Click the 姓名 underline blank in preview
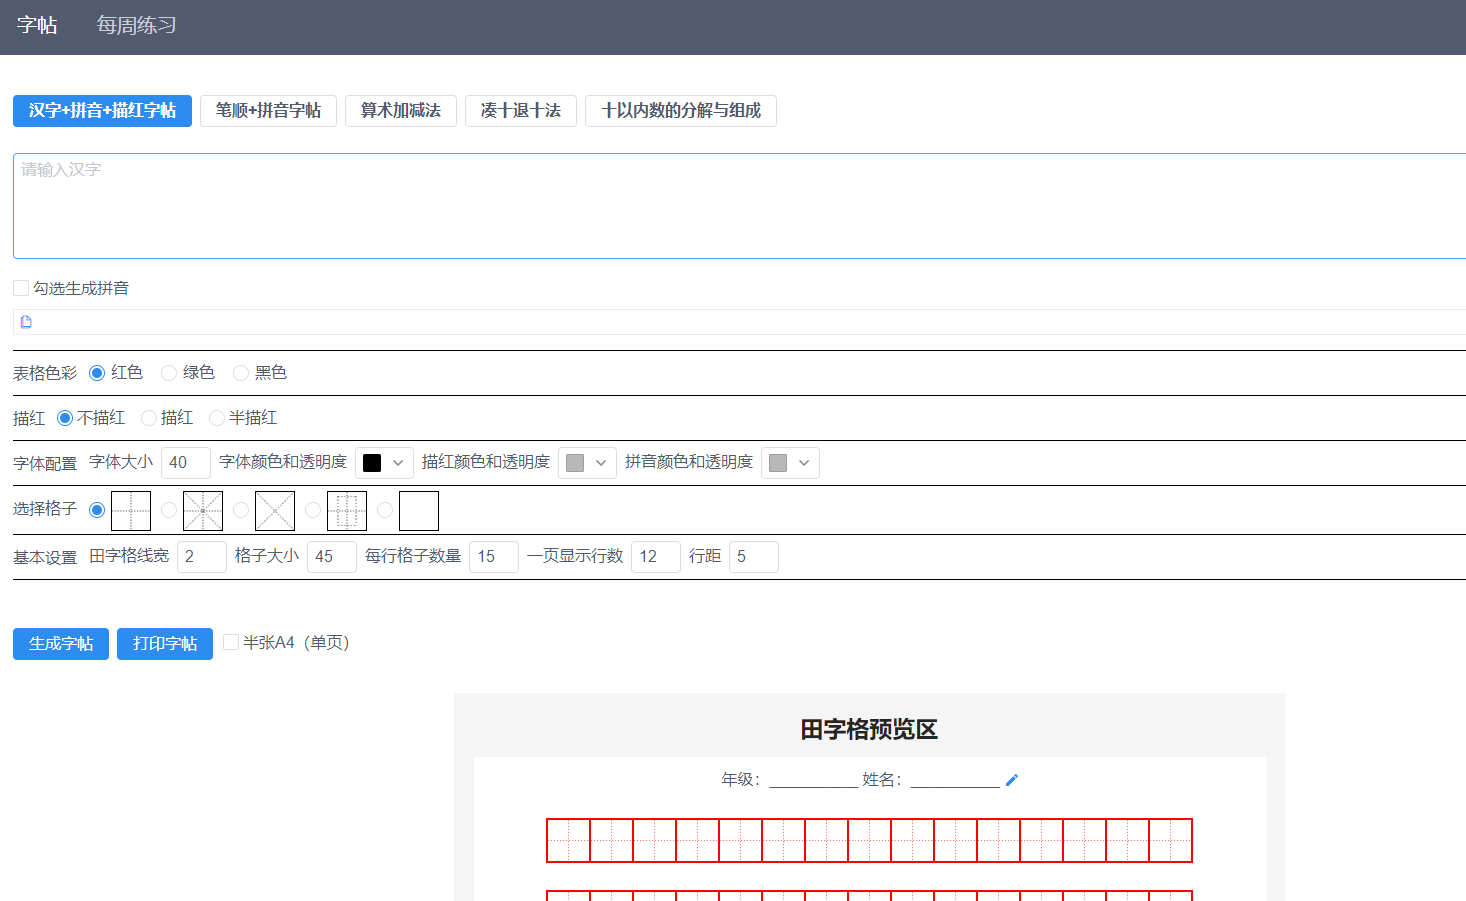 pyautogui.click(x=955, y=780)
